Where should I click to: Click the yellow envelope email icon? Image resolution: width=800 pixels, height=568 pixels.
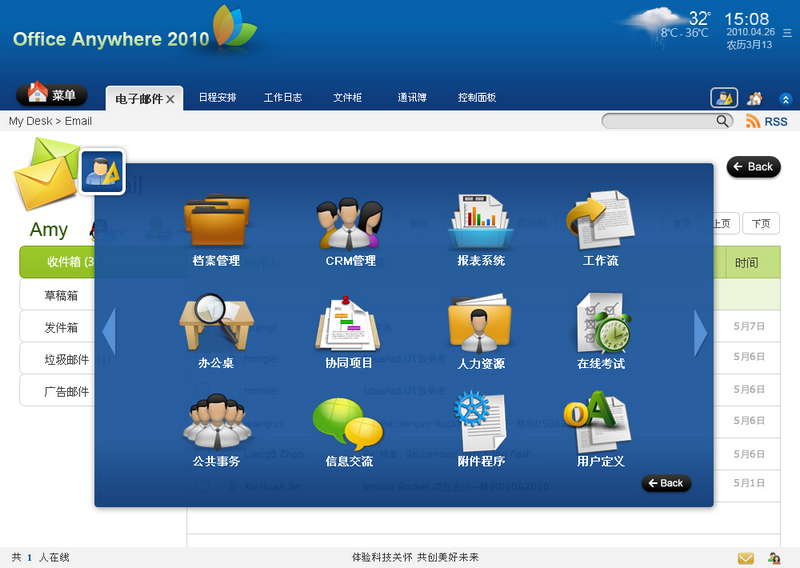[45, 182]
